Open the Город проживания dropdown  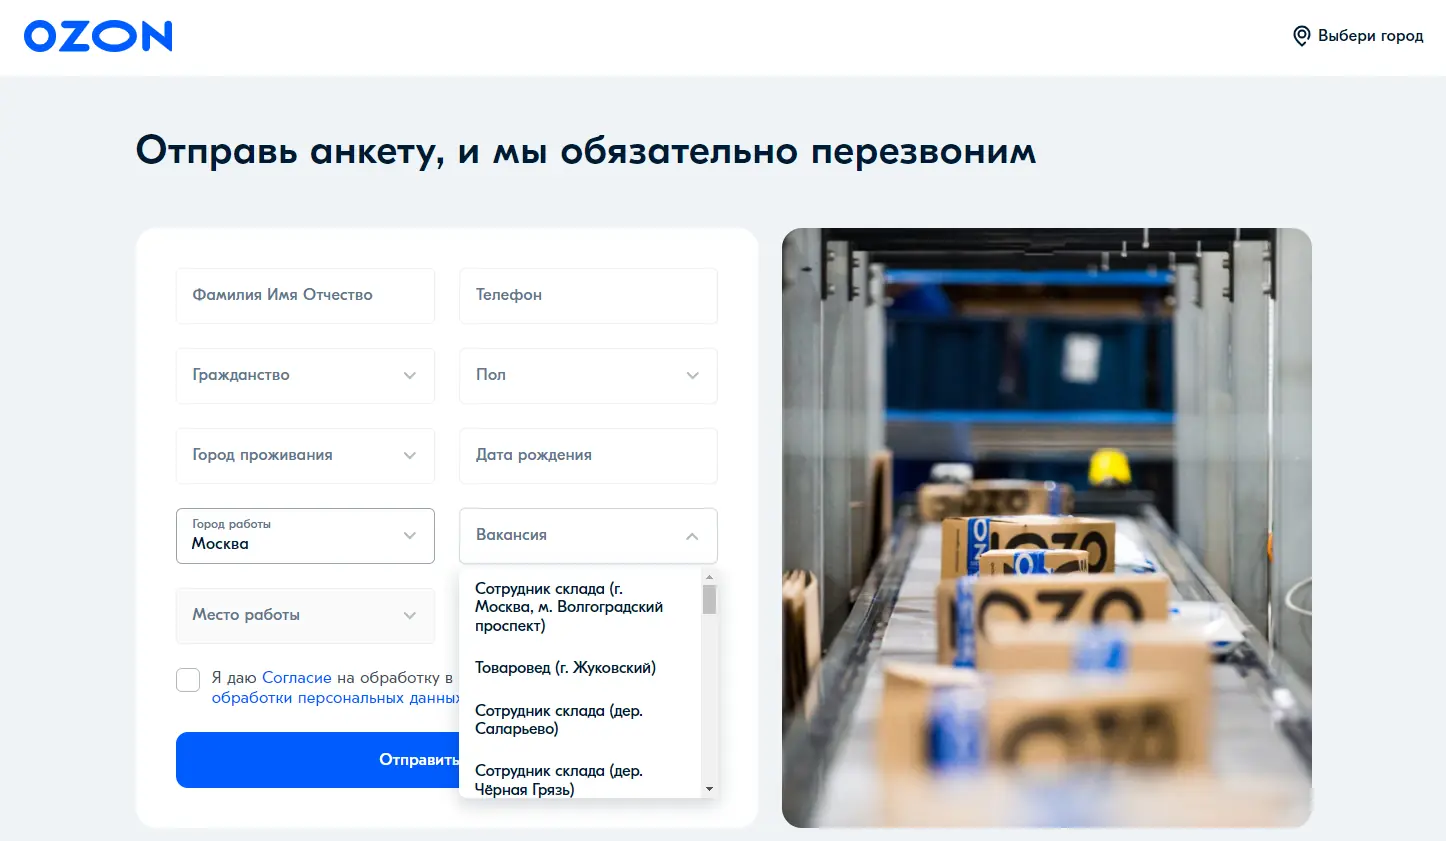point(305,455)
